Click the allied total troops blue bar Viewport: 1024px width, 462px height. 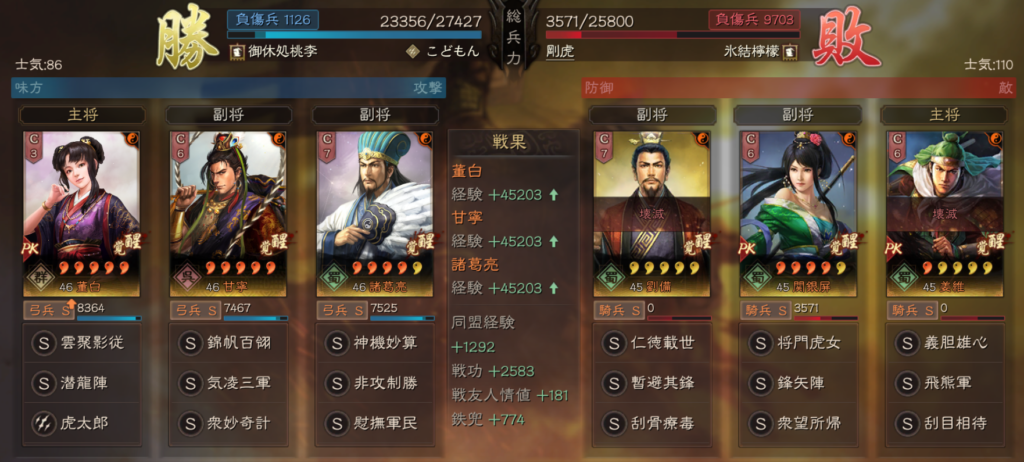click(x=355, y=35)
